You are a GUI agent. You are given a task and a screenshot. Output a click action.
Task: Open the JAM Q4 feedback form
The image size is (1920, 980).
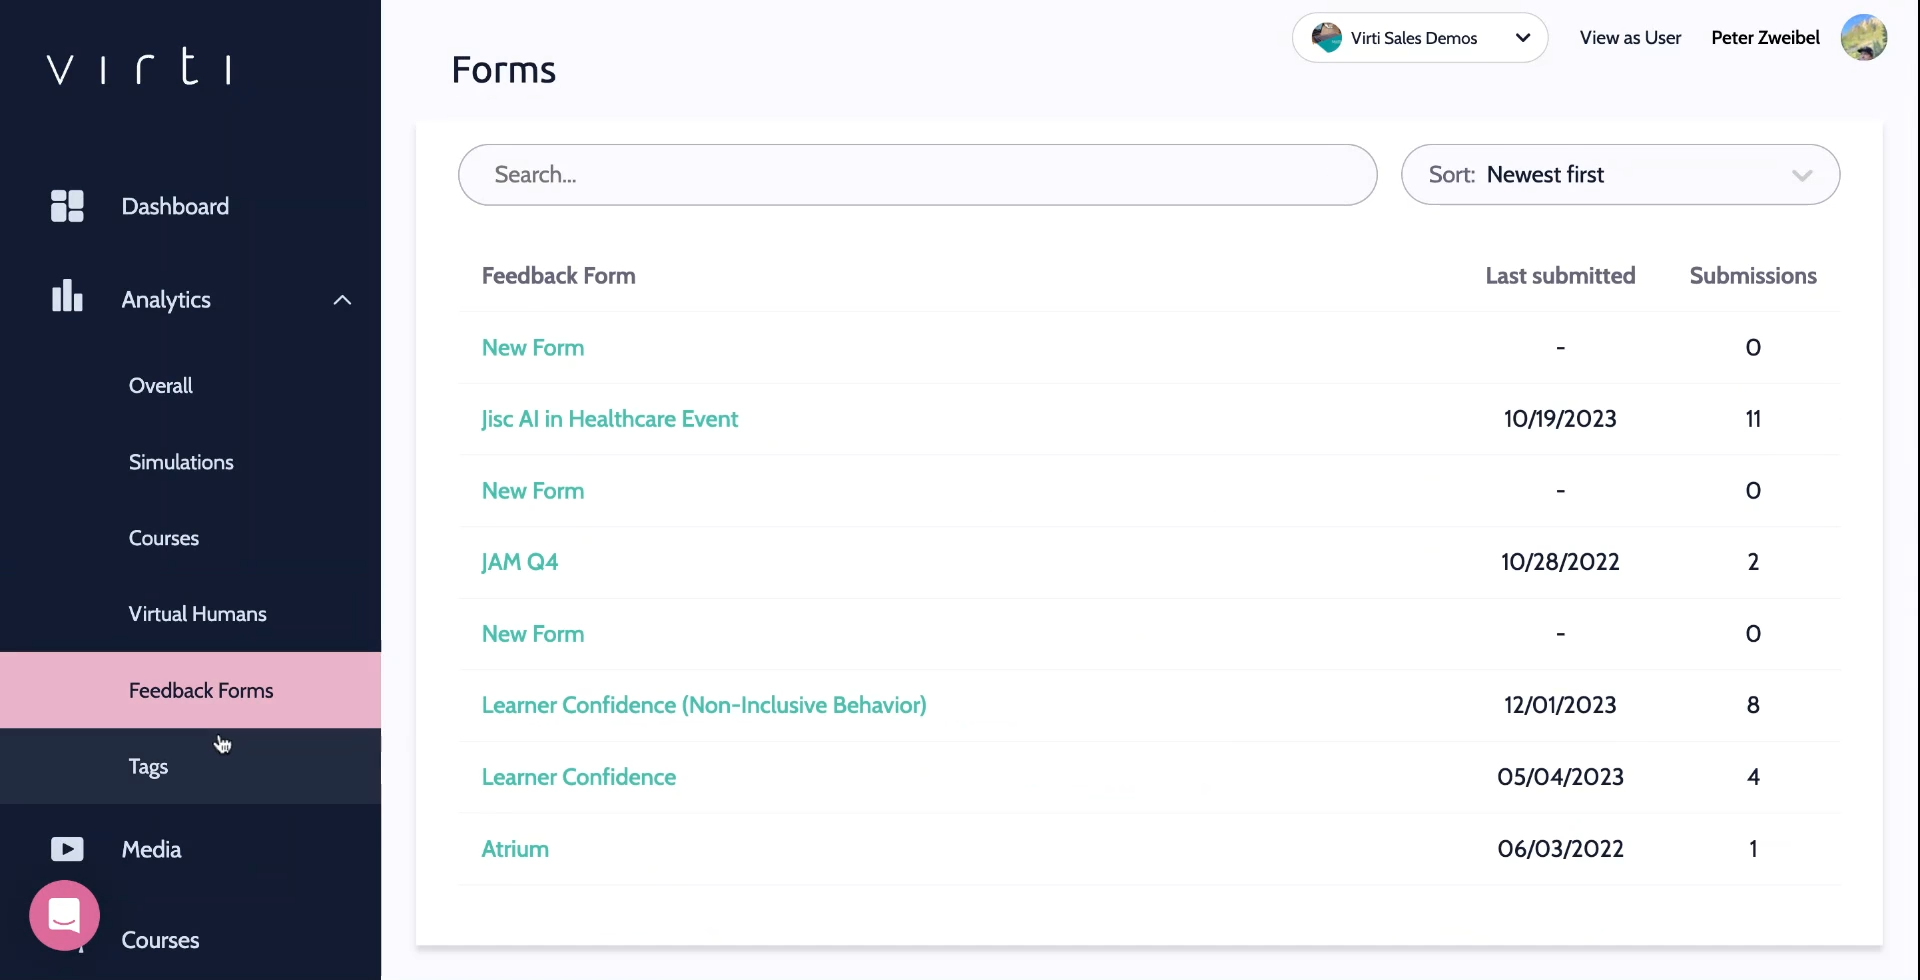(519, 562)
